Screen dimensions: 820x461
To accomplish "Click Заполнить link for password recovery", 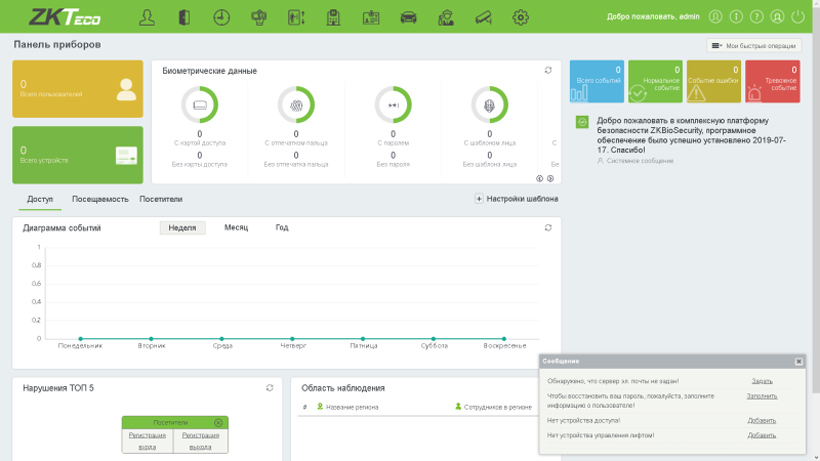I will 761,396.
